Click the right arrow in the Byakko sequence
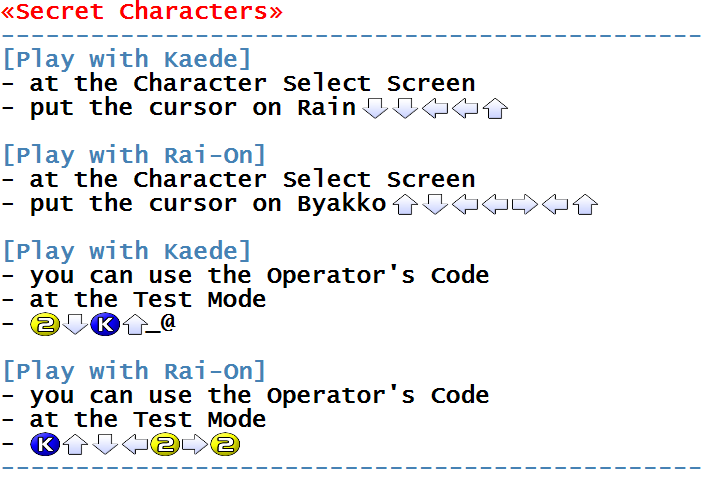This screenshot has height=480, width=705. pos(525,204)
